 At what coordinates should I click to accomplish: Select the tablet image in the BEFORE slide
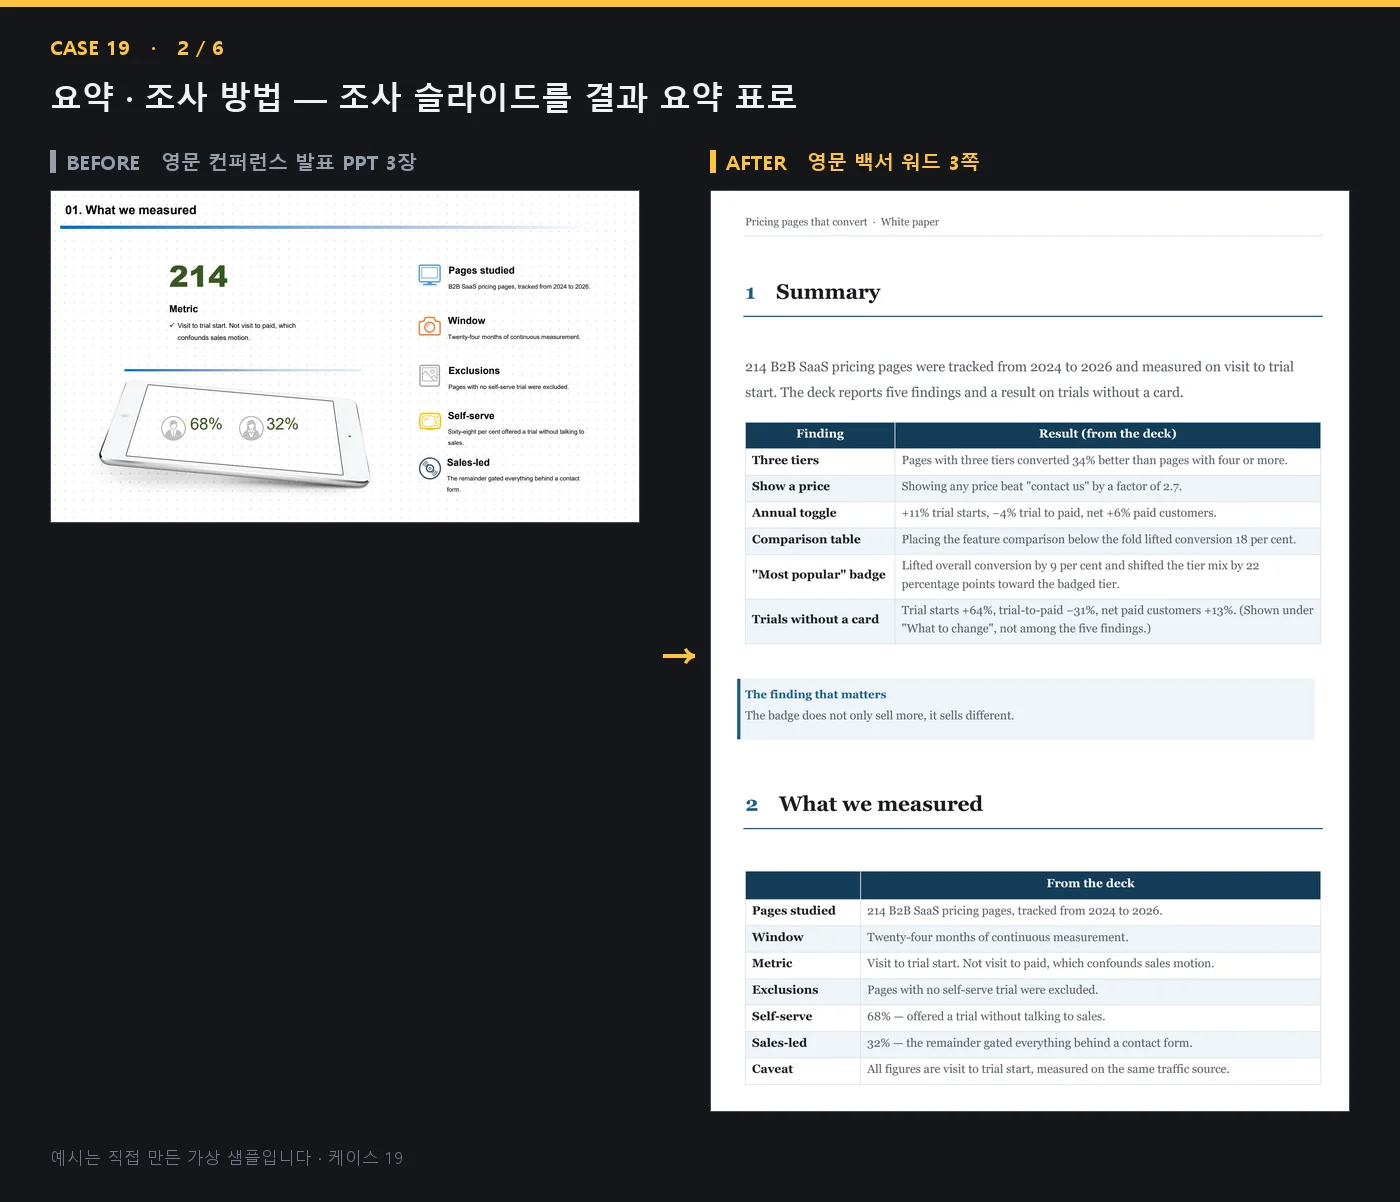tap(236, 435)
